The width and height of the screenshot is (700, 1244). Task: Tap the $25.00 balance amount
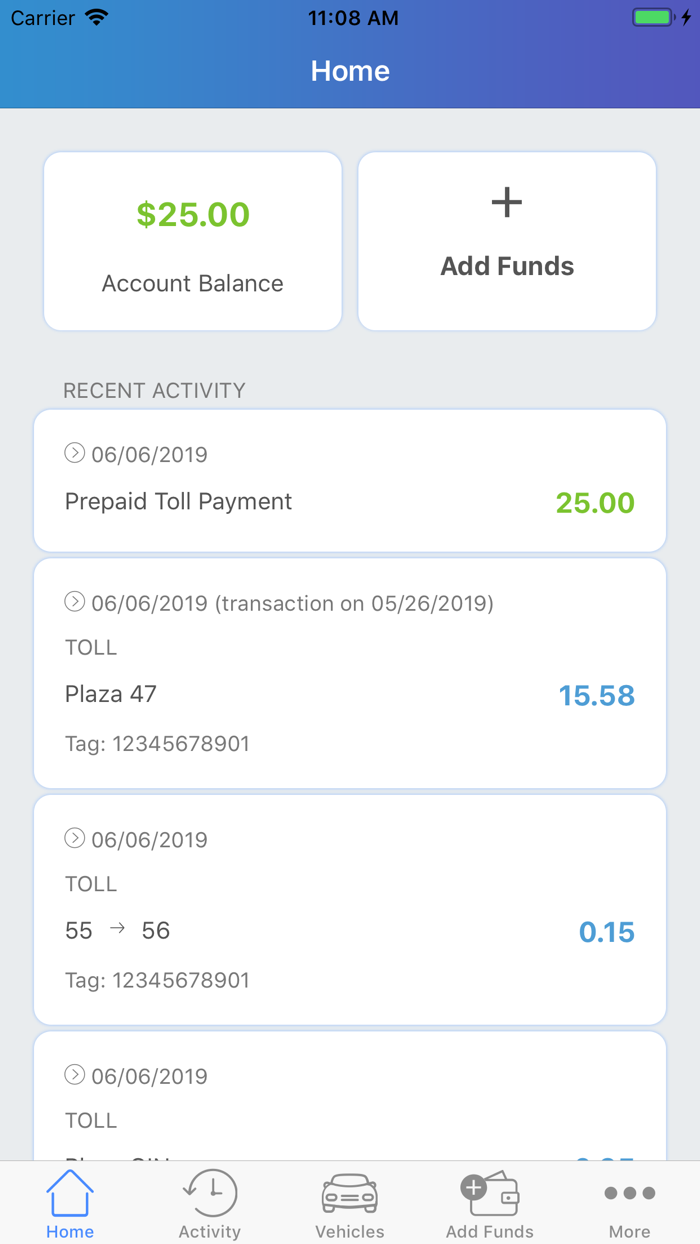tap(192, 214)
